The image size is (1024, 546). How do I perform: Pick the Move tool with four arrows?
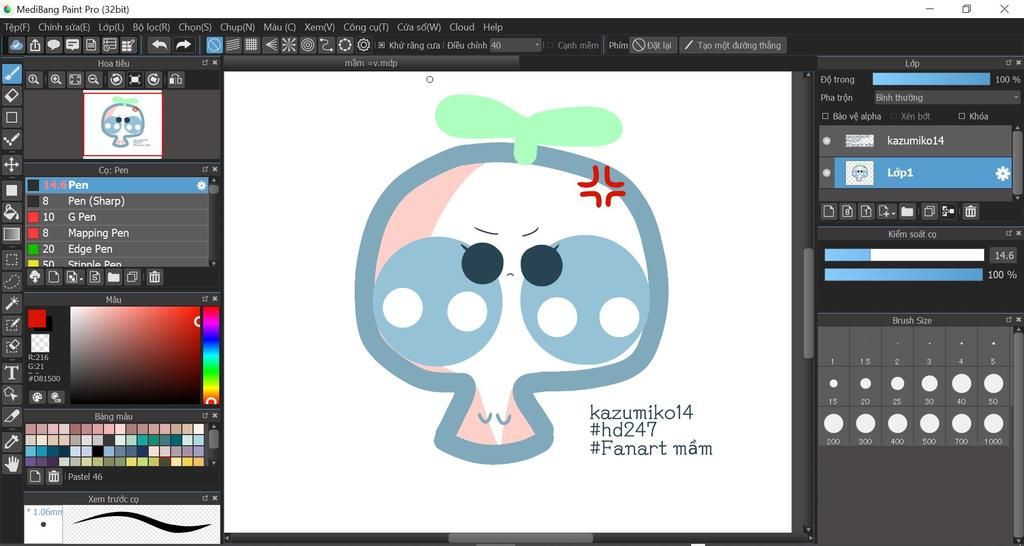coord(12,163)
